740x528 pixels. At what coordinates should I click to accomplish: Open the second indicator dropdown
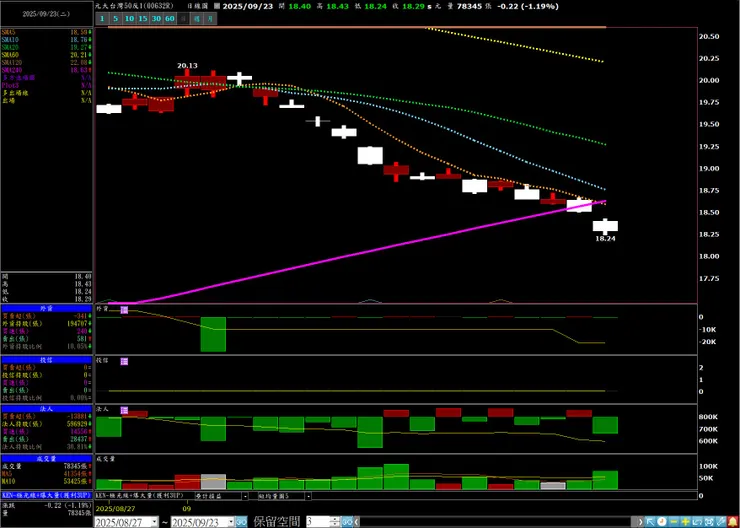[x=308, y=496]
